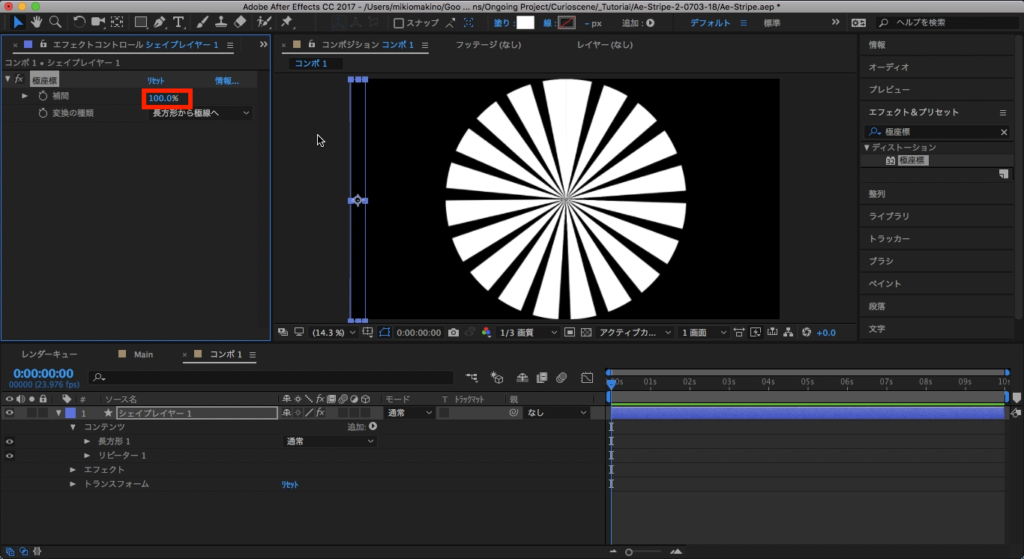This screenshot has width=1024, height=559.
Task: Open the レンダーキュー tab
Action: pos(50,354)
